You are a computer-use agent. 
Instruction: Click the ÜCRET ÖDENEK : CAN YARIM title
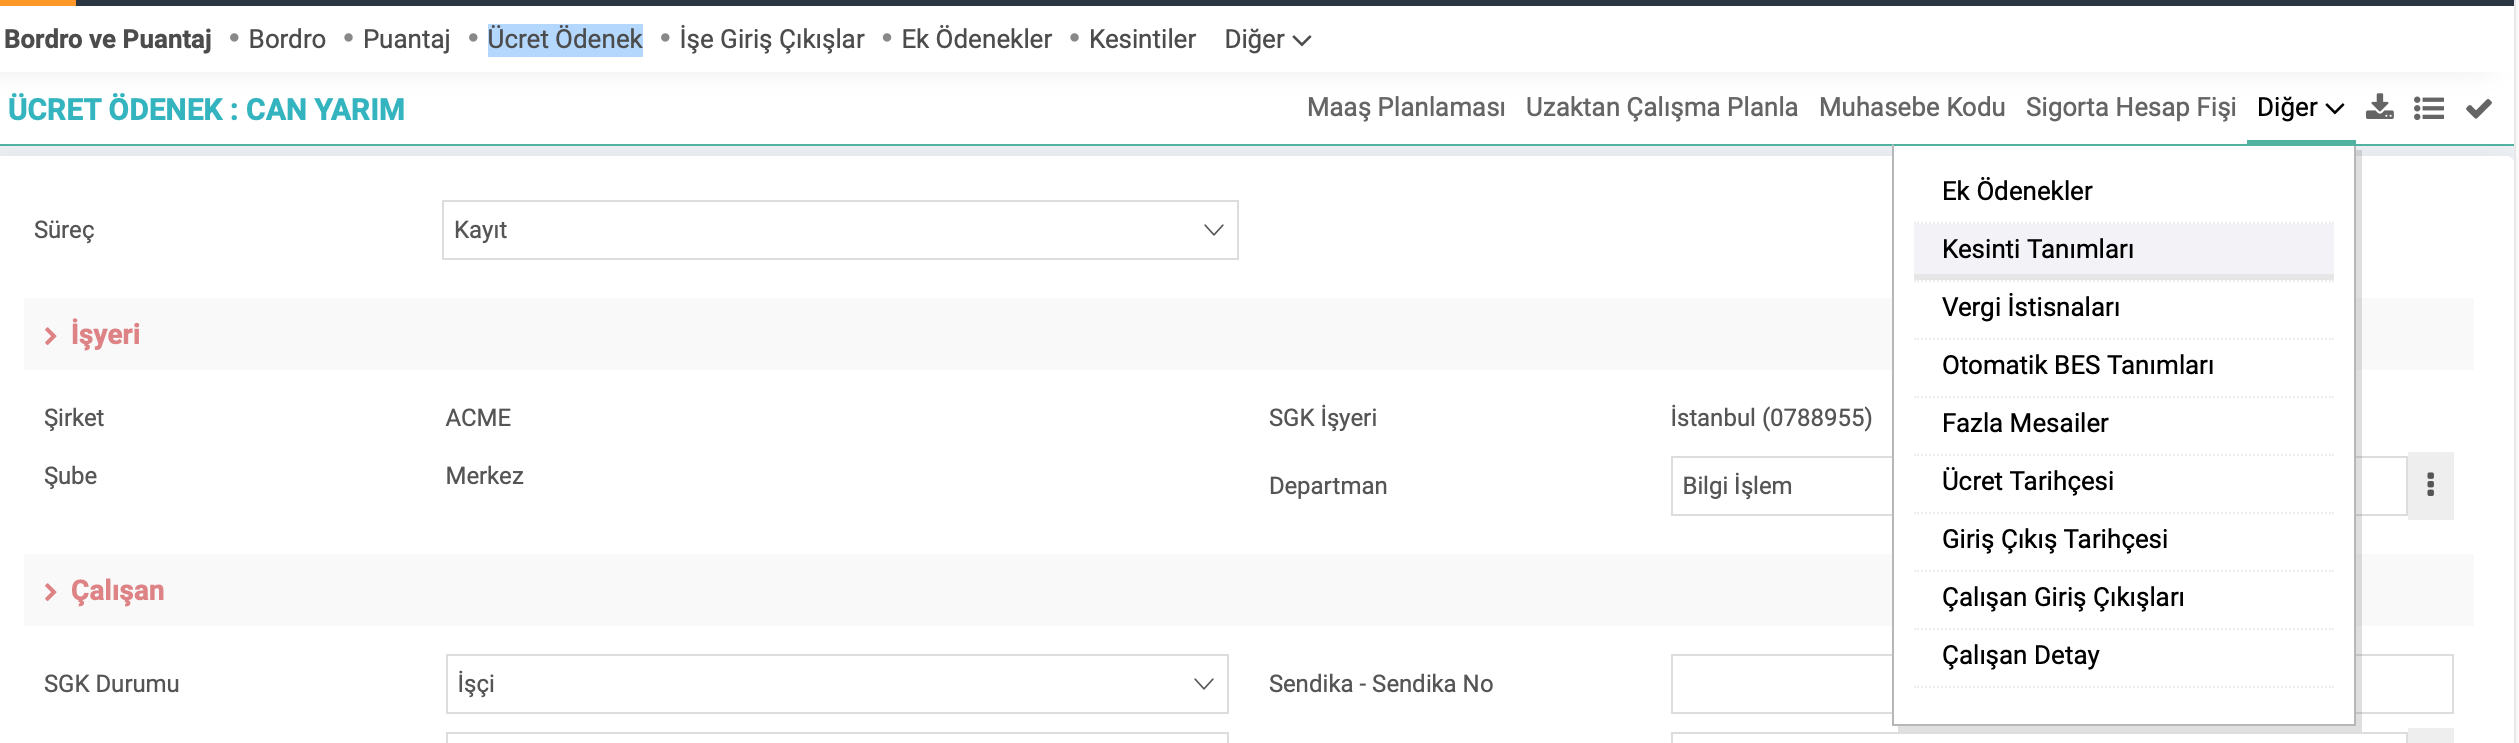pyautogui.click(x=206, y=109)
